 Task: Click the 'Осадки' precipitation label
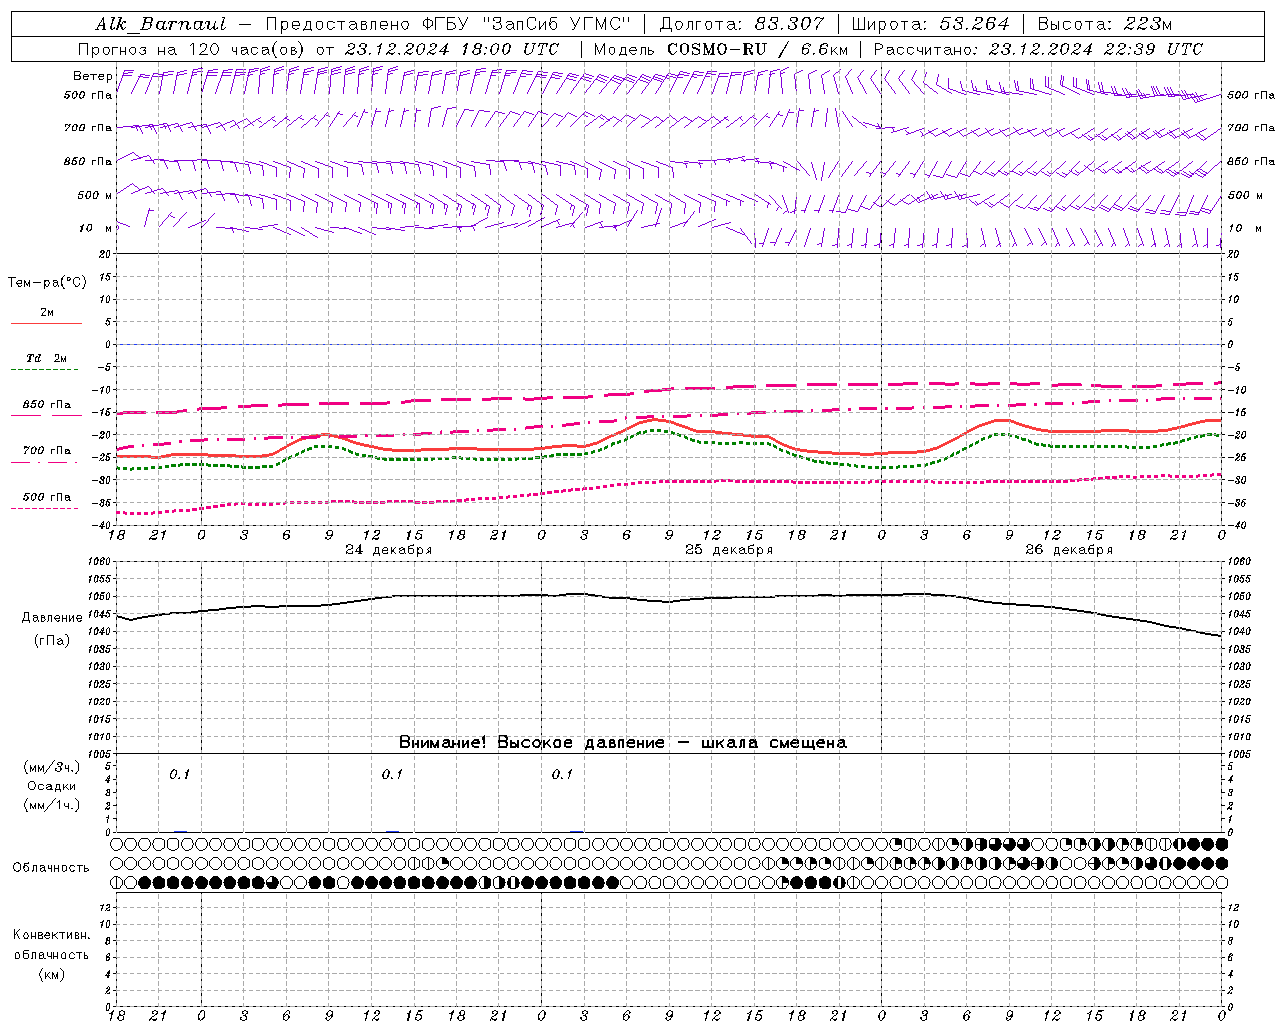coord(52,787)
